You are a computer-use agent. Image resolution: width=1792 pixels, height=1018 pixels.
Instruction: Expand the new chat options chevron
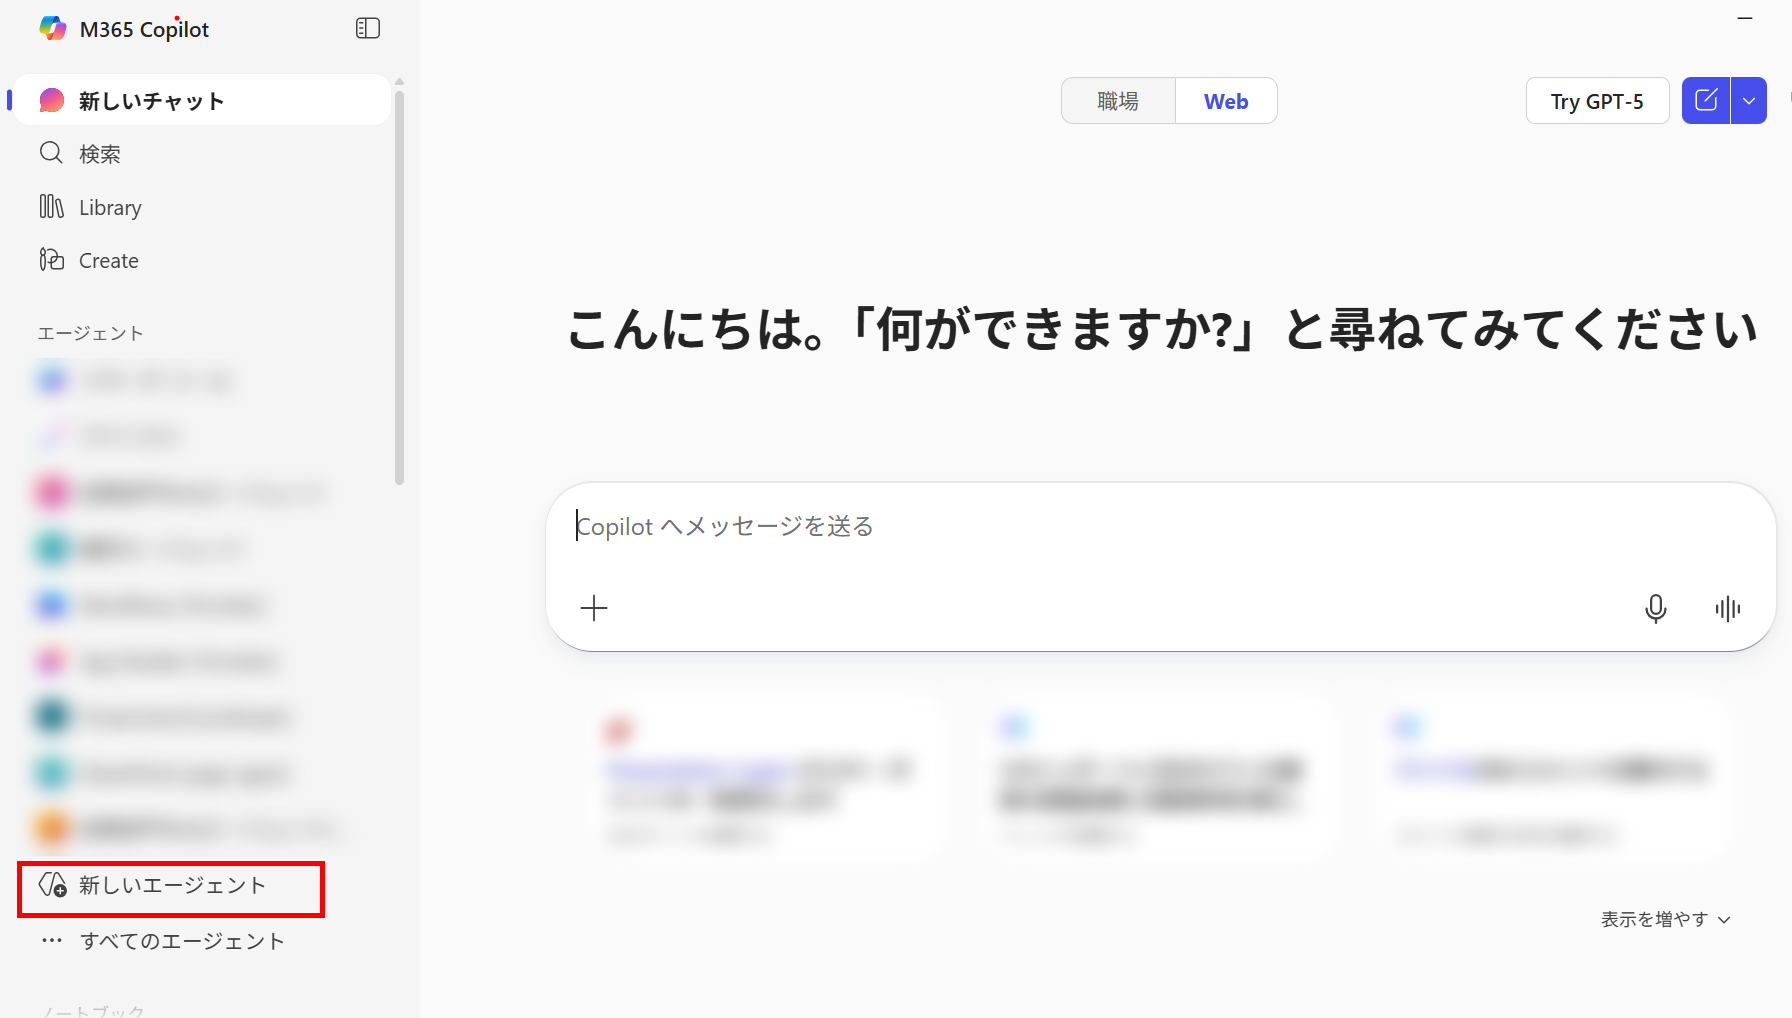1750,100
